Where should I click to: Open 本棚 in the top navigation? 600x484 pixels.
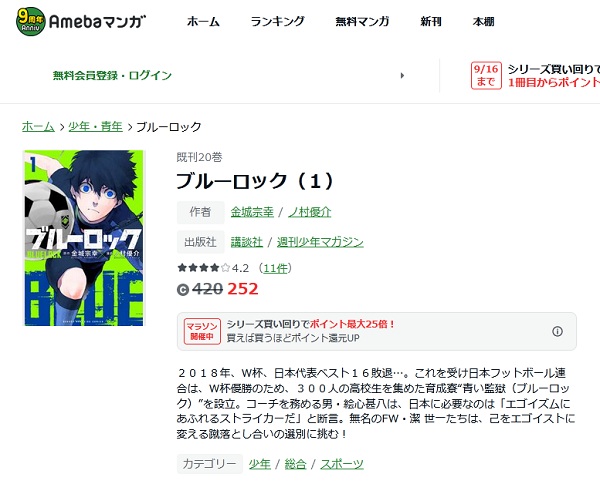(x=483, y=21)
